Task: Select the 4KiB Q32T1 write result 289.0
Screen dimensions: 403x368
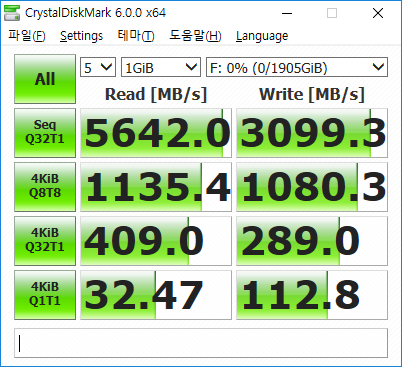Action: (x=312, y=241)
